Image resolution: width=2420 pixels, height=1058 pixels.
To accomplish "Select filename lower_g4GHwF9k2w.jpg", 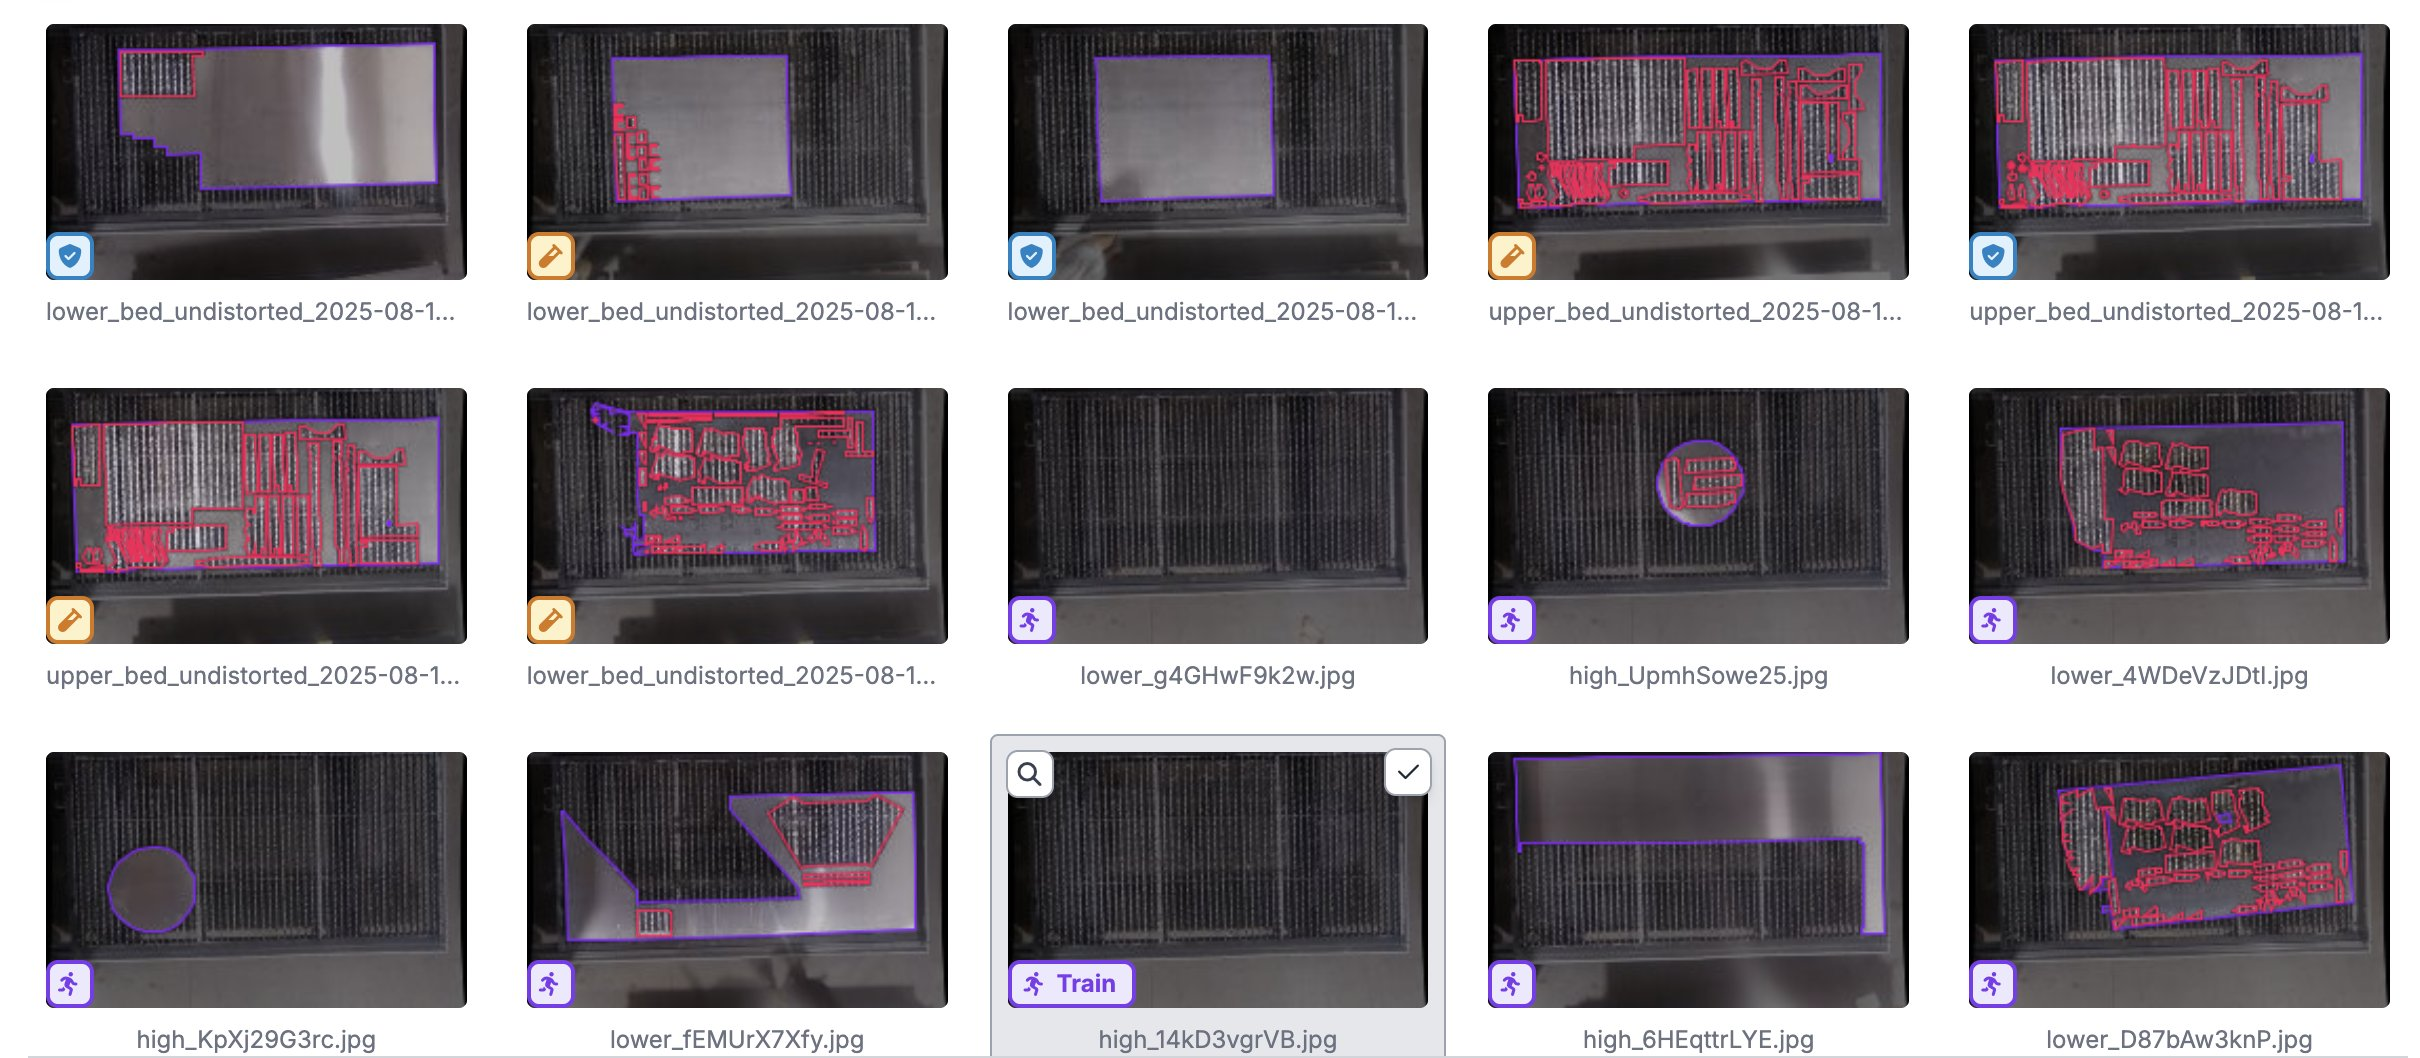I will point(1217,676).
